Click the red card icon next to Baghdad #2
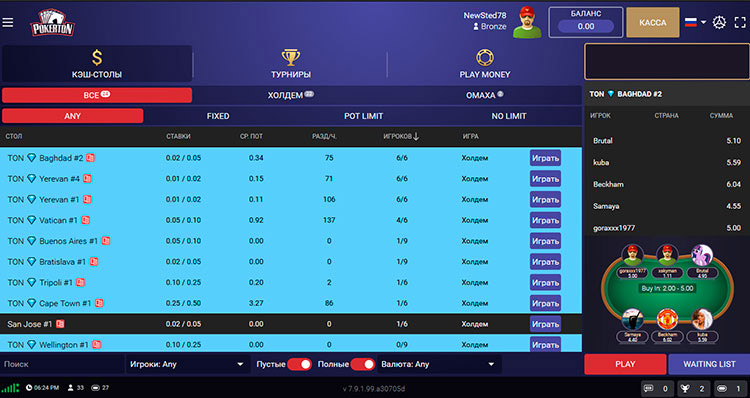 coord(90,157)
